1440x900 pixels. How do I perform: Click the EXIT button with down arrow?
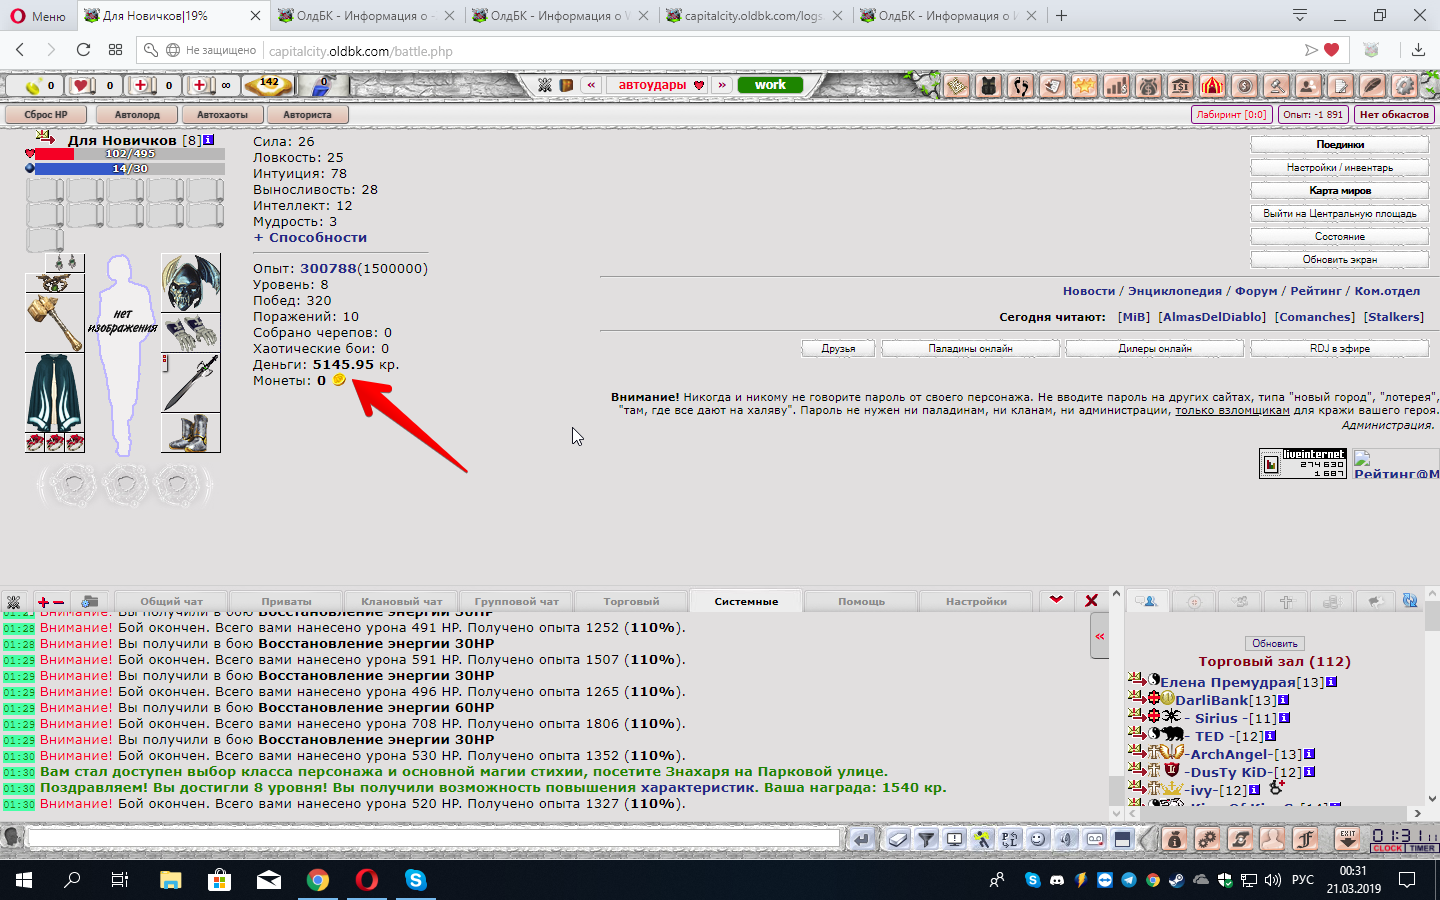click(1347, 839)
